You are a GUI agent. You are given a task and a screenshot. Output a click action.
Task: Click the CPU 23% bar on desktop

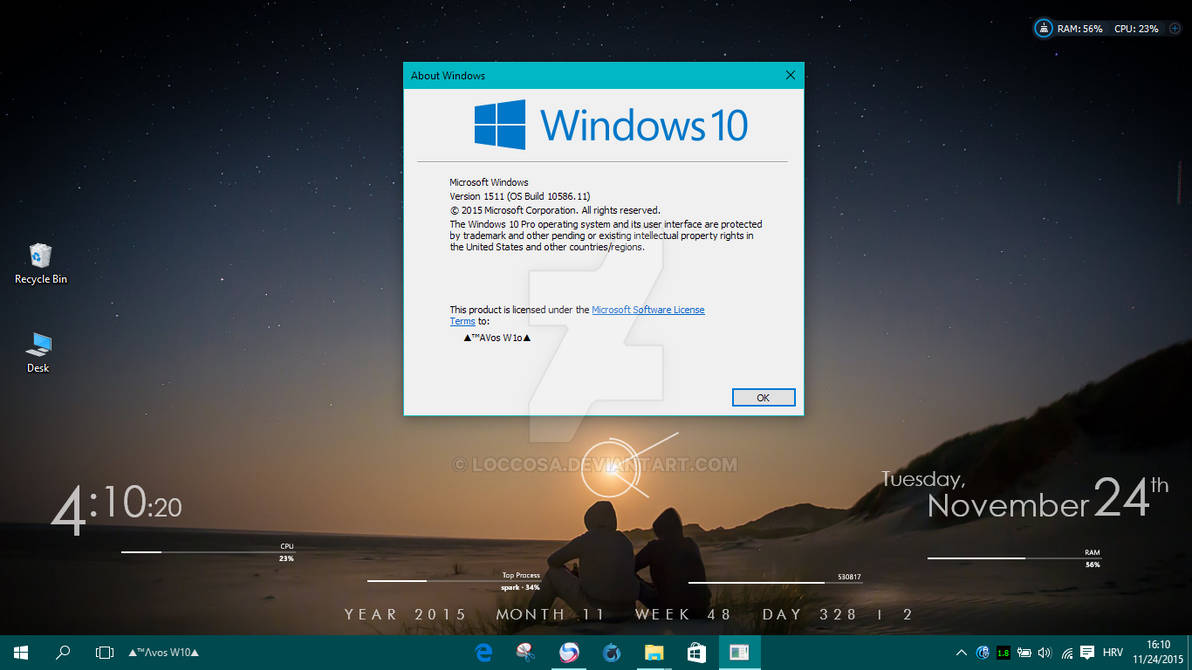click(x=208, y=552)
